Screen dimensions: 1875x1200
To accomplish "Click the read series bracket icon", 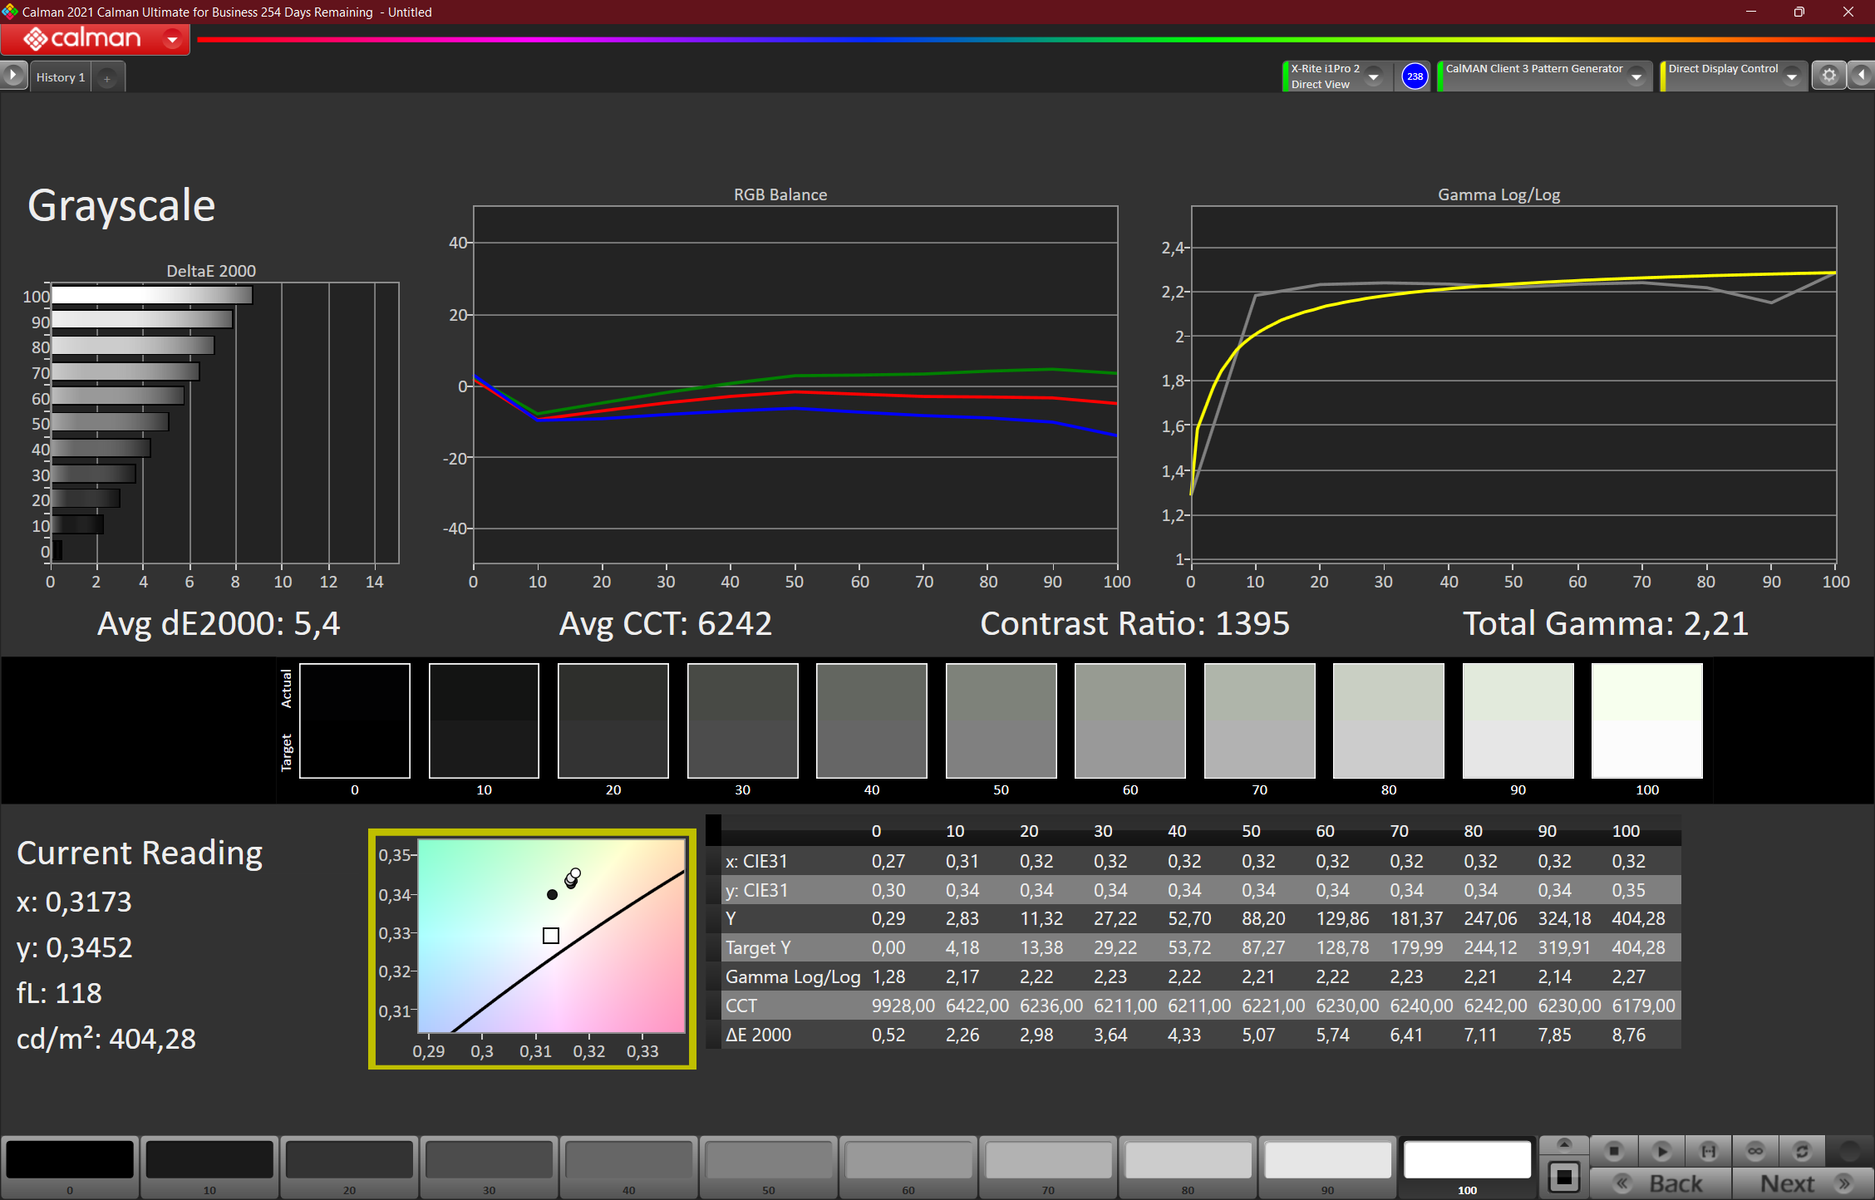I will [x=1708, y=1151].
